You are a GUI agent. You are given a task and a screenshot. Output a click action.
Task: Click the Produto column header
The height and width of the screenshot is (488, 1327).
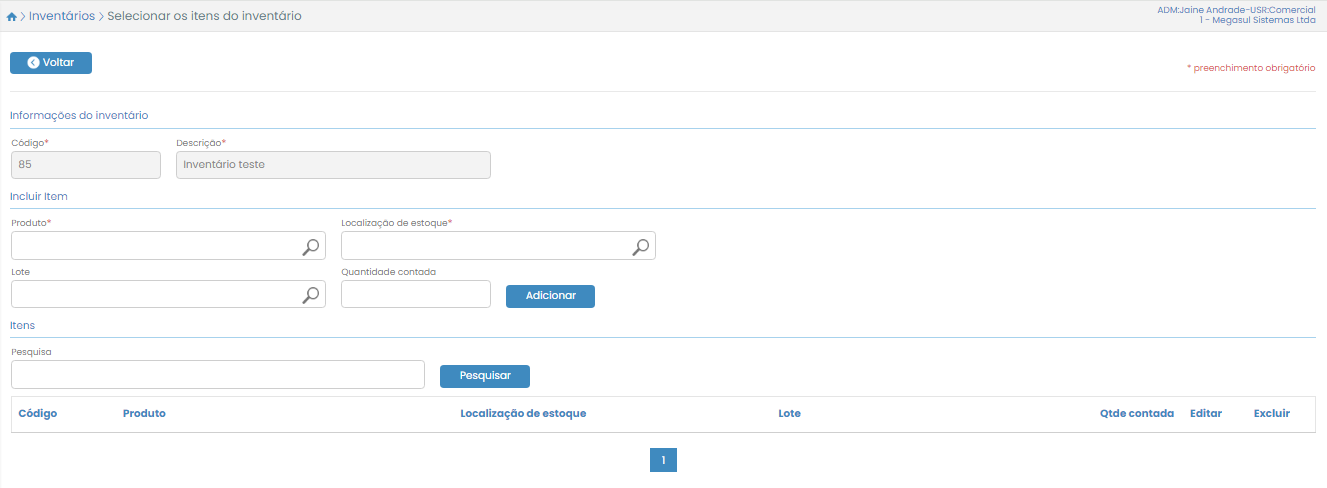144,413
